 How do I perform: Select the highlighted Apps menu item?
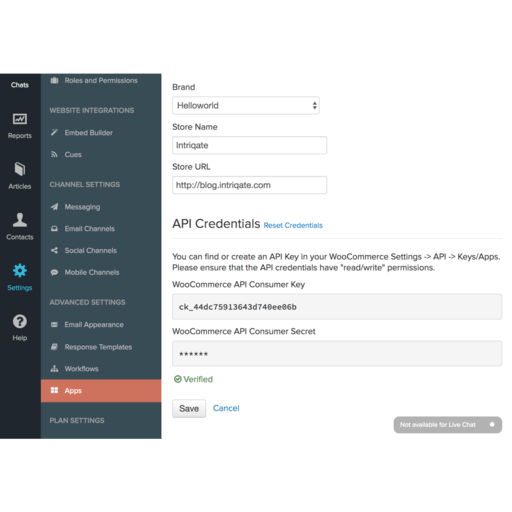tap(101, 391)
